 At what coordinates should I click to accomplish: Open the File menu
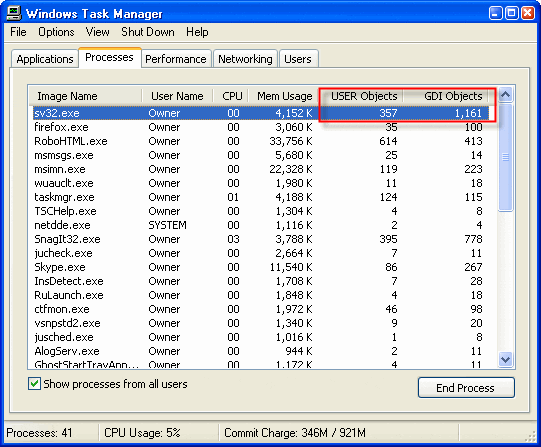tap(18, 32)
